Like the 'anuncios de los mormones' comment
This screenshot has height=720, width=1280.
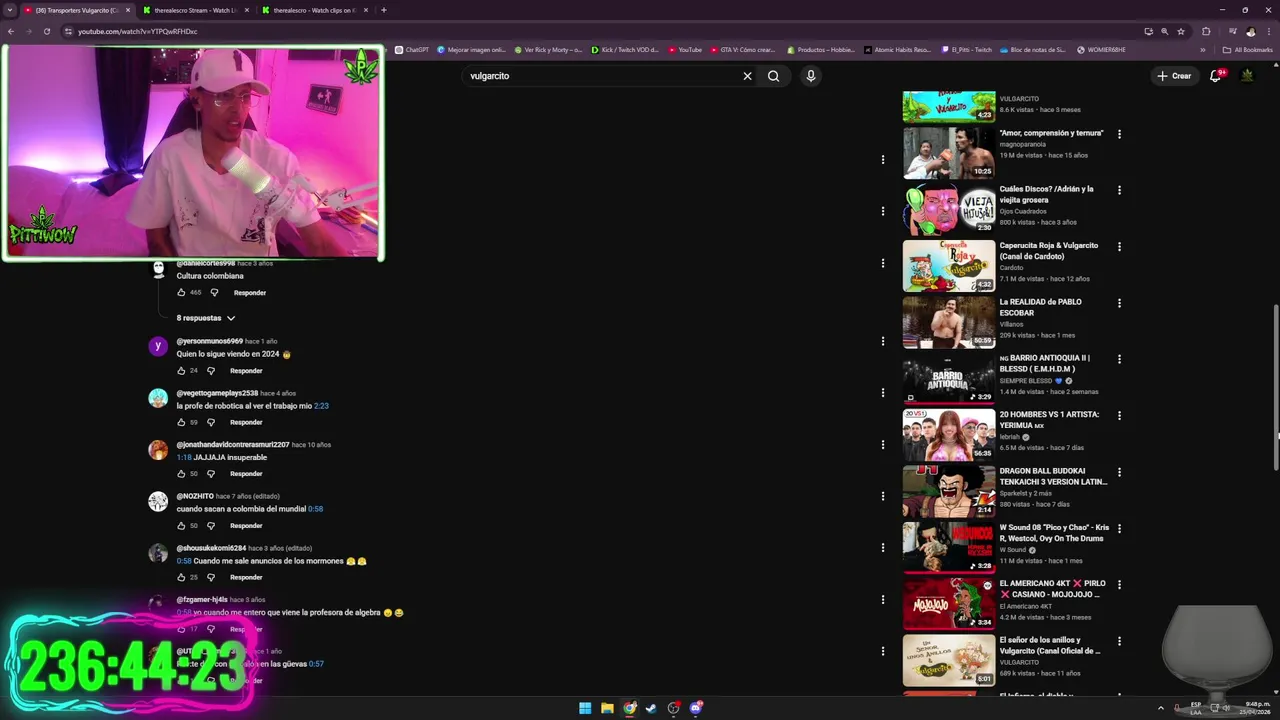click(x=181, y=577)
